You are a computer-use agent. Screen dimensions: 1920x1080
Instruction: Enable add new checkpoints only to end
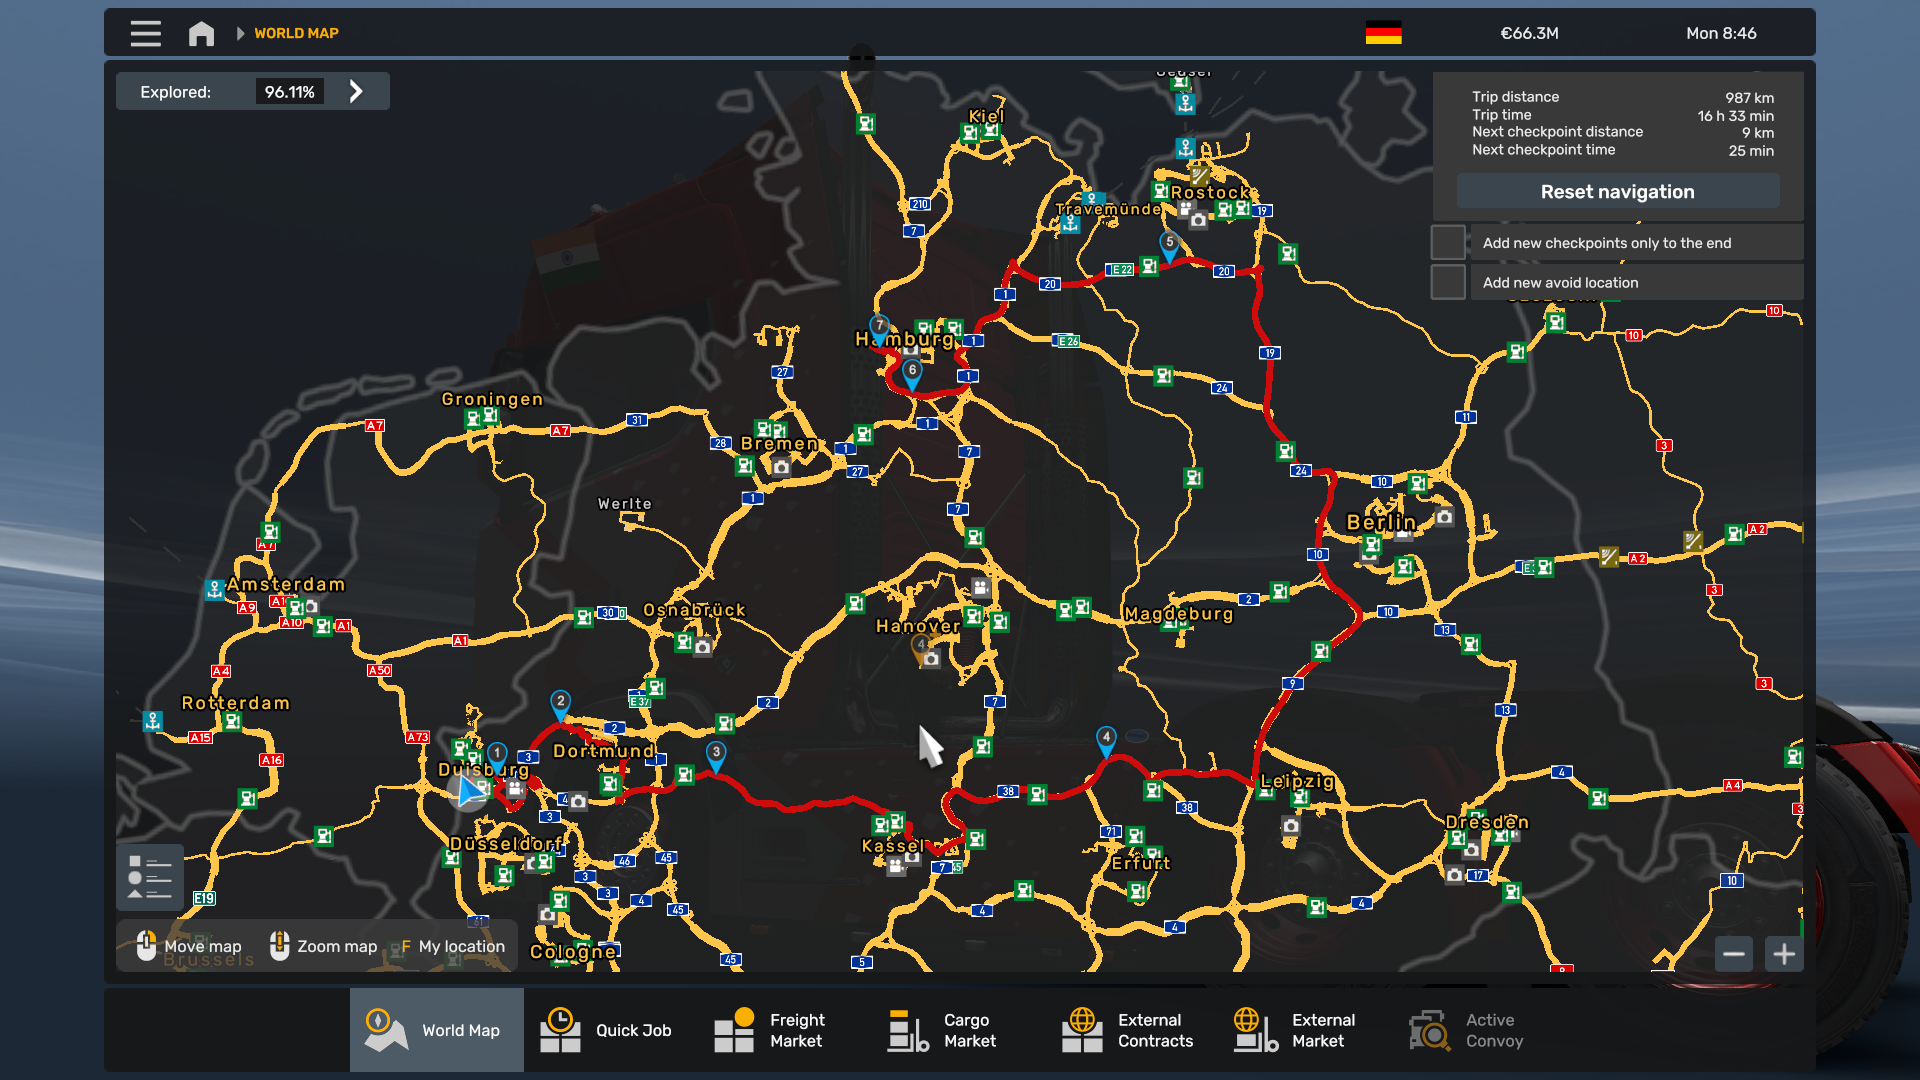coord(1448,243)
